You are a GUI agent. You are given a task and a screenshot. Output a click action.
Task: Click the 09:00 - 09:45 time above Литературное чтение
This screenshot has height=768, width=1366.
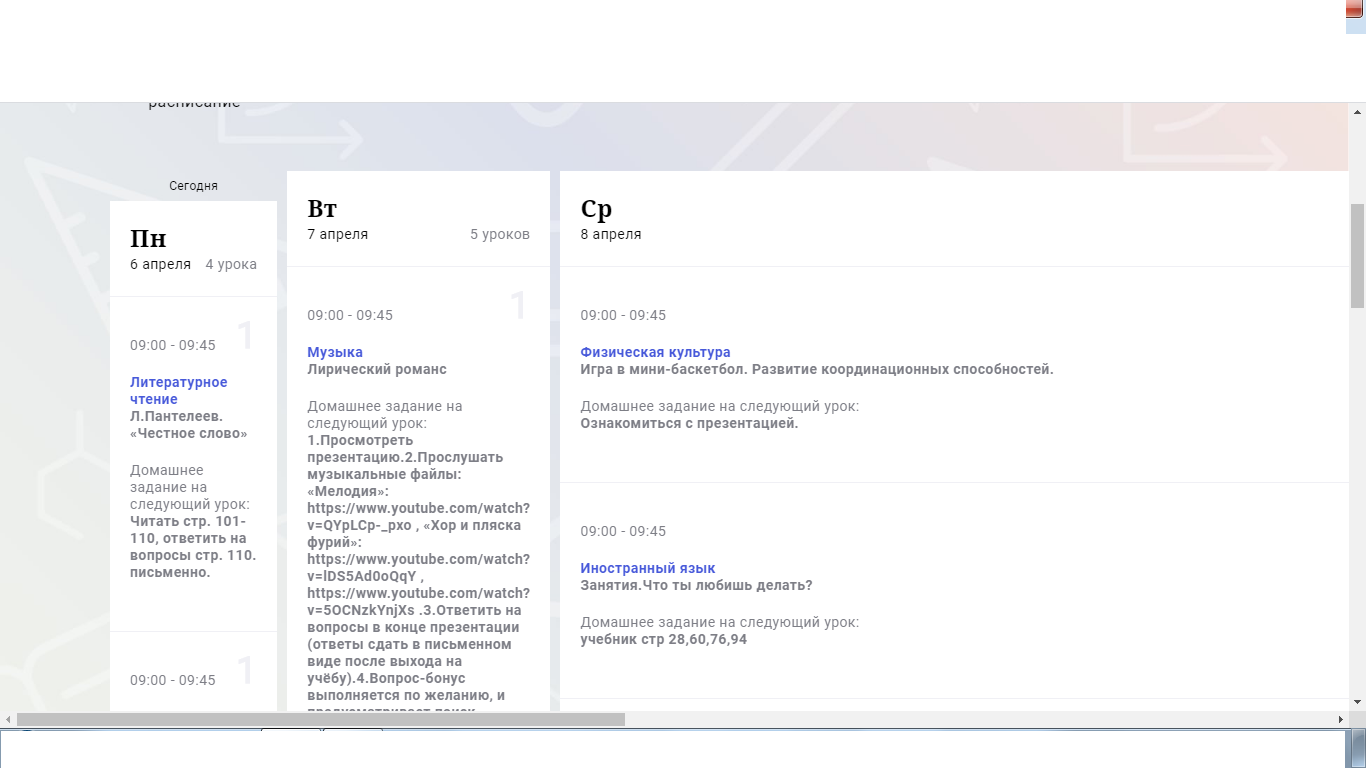click(x=173, y=345)
